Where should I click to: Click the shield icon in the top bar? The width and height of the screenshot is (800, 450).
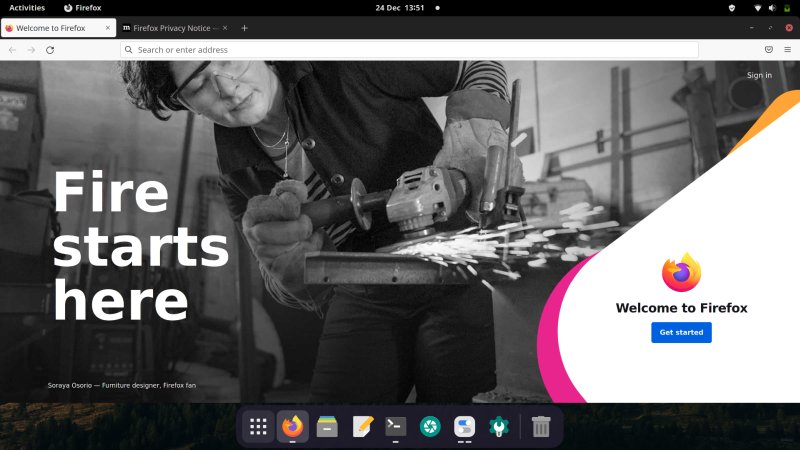pos(732,8)
